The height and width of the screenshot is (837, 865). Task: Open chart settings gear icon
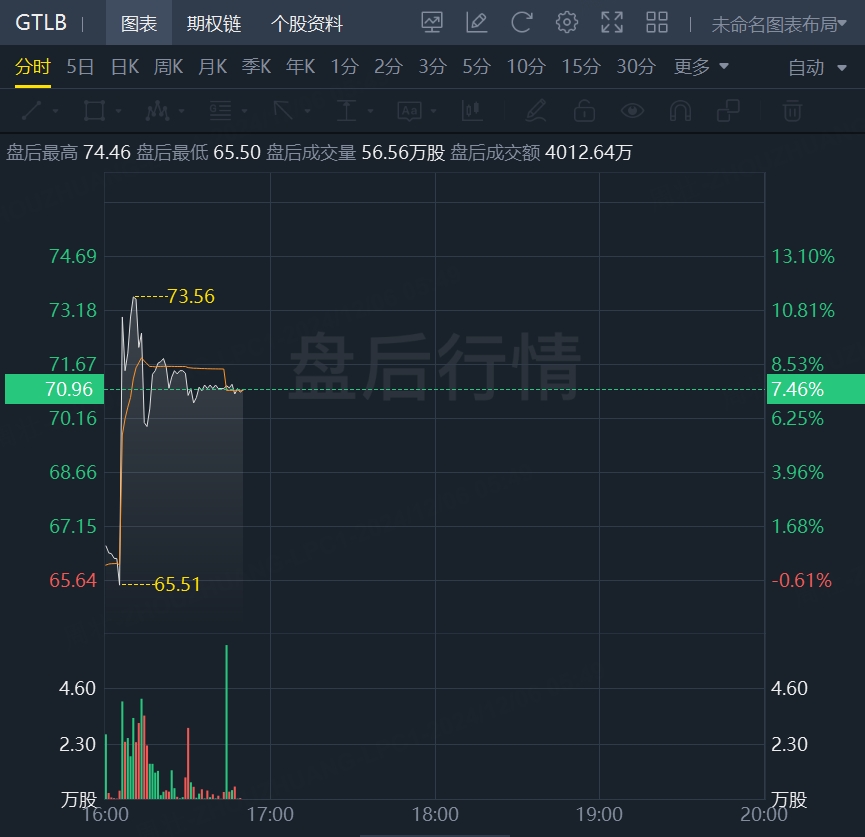(567, 23)
